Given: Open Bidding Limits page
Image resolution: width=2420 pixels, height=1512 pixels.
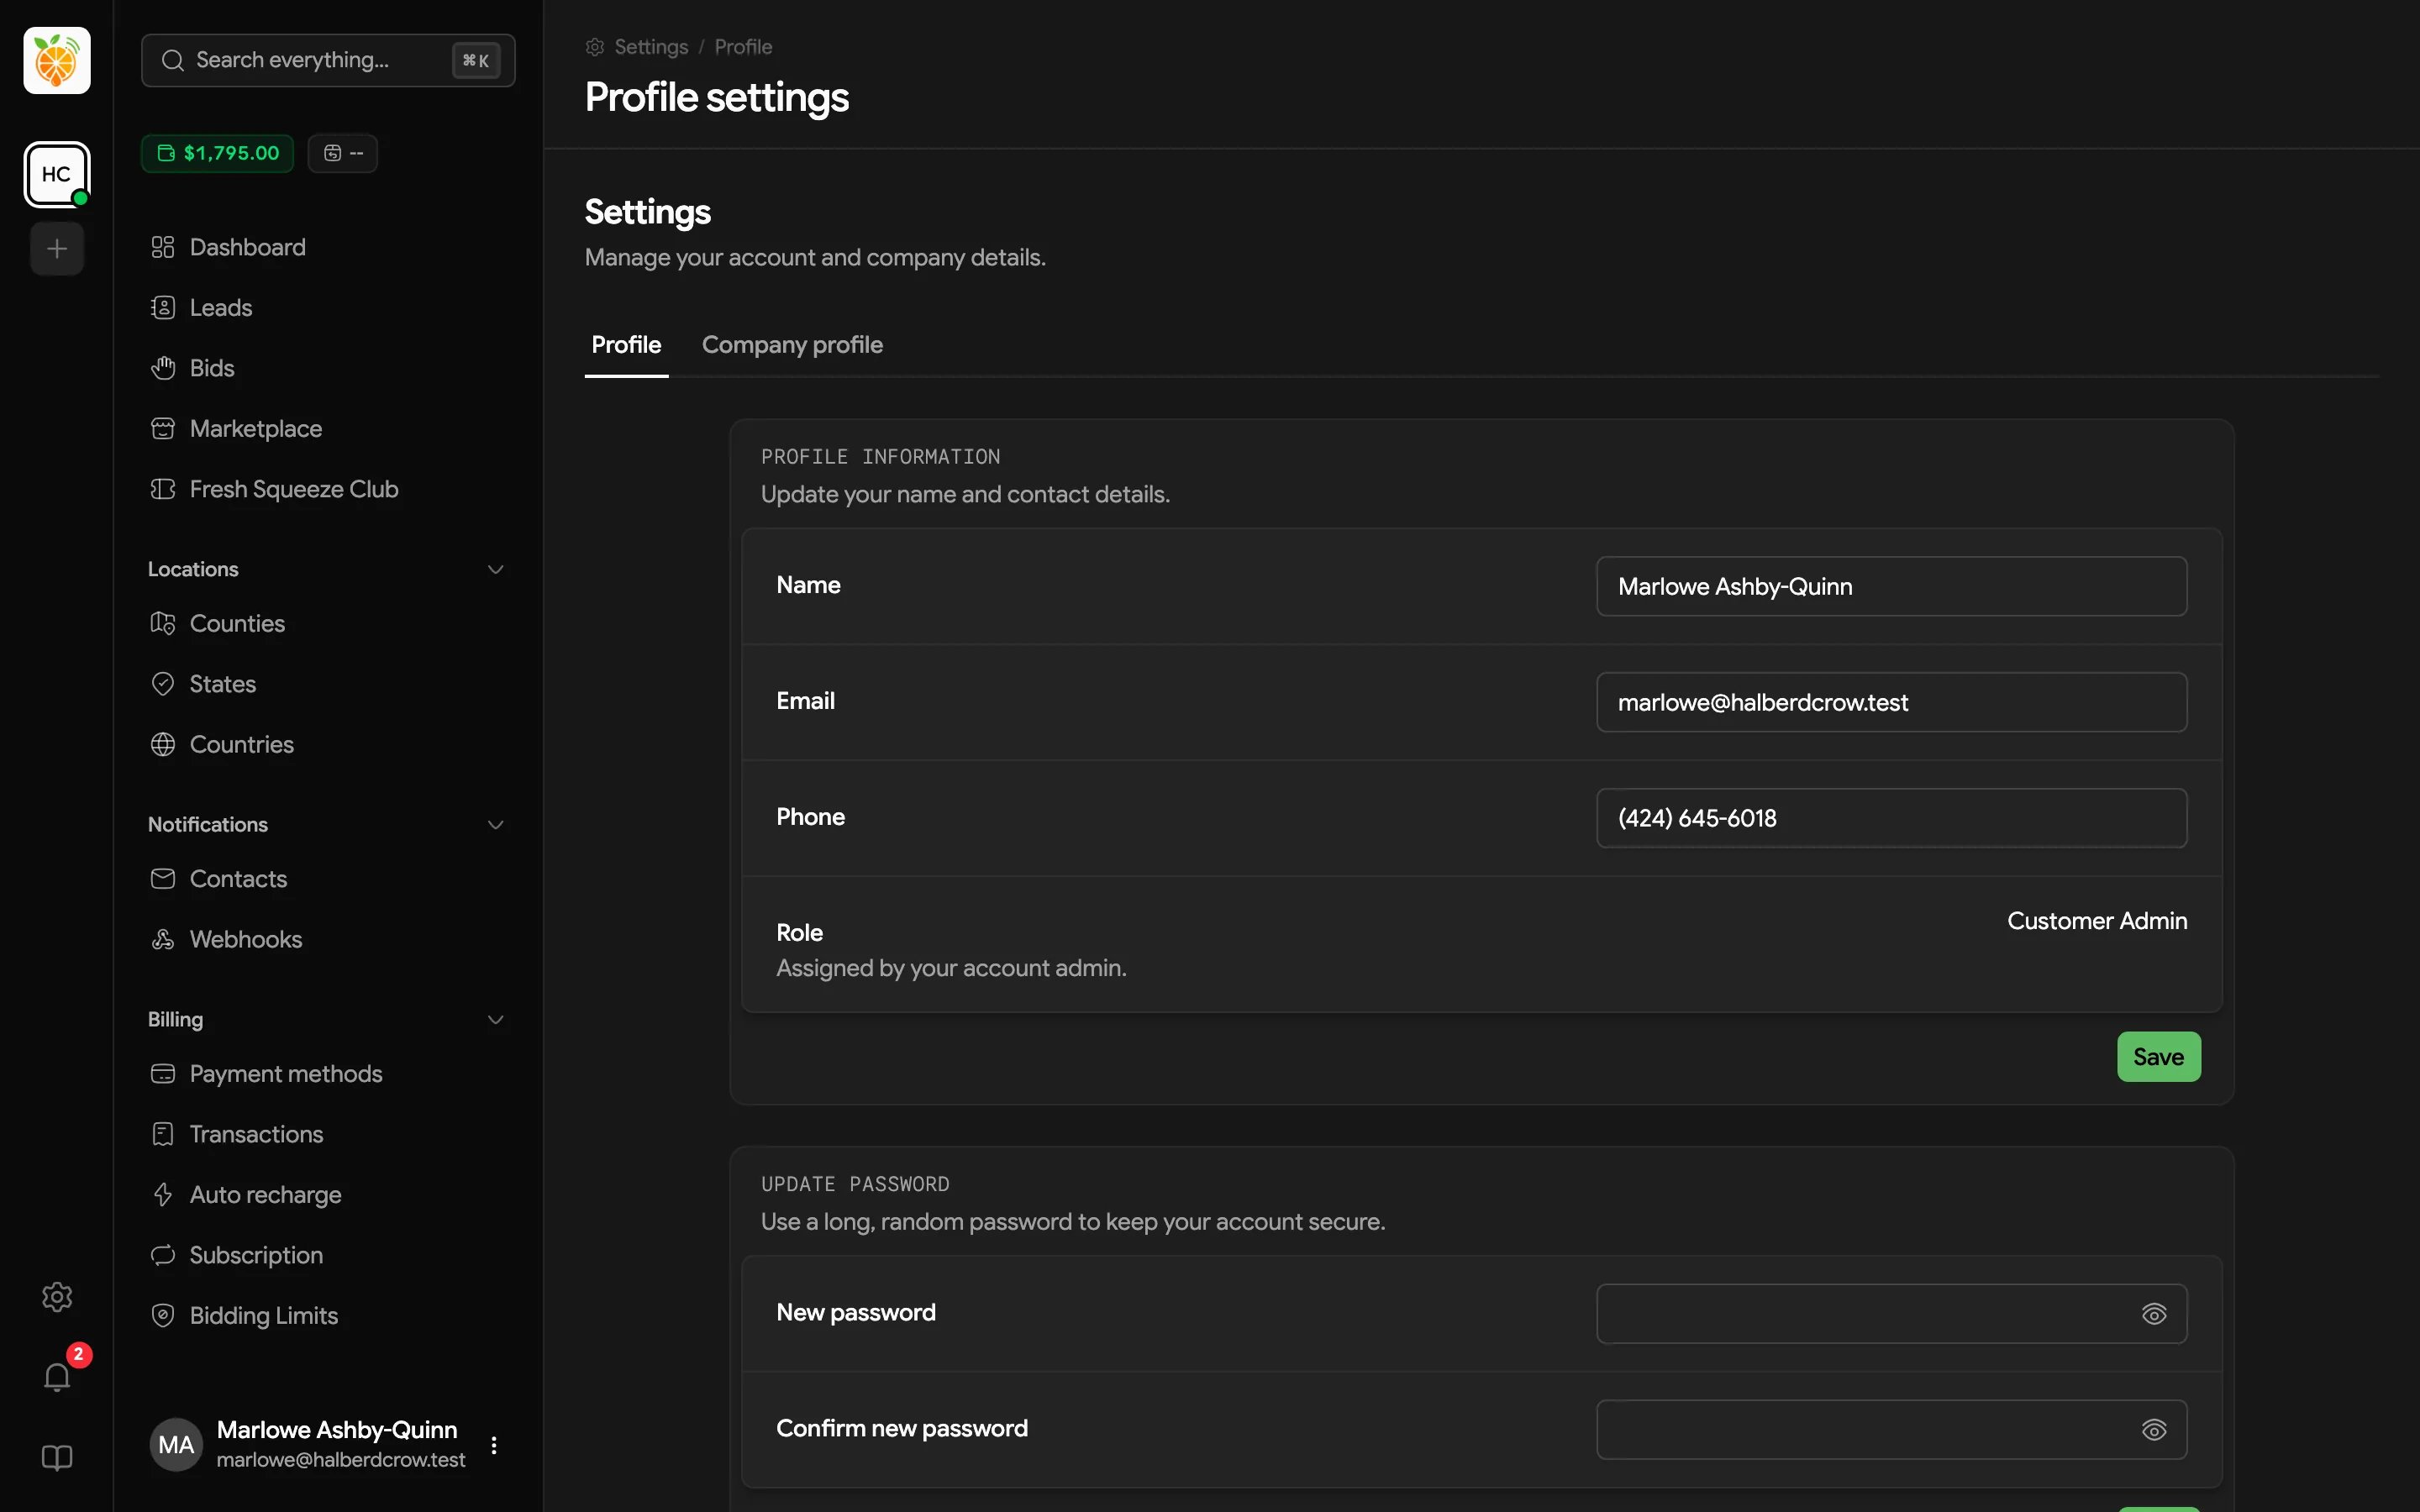Looking at the screenshot, I should (328, 1316).
